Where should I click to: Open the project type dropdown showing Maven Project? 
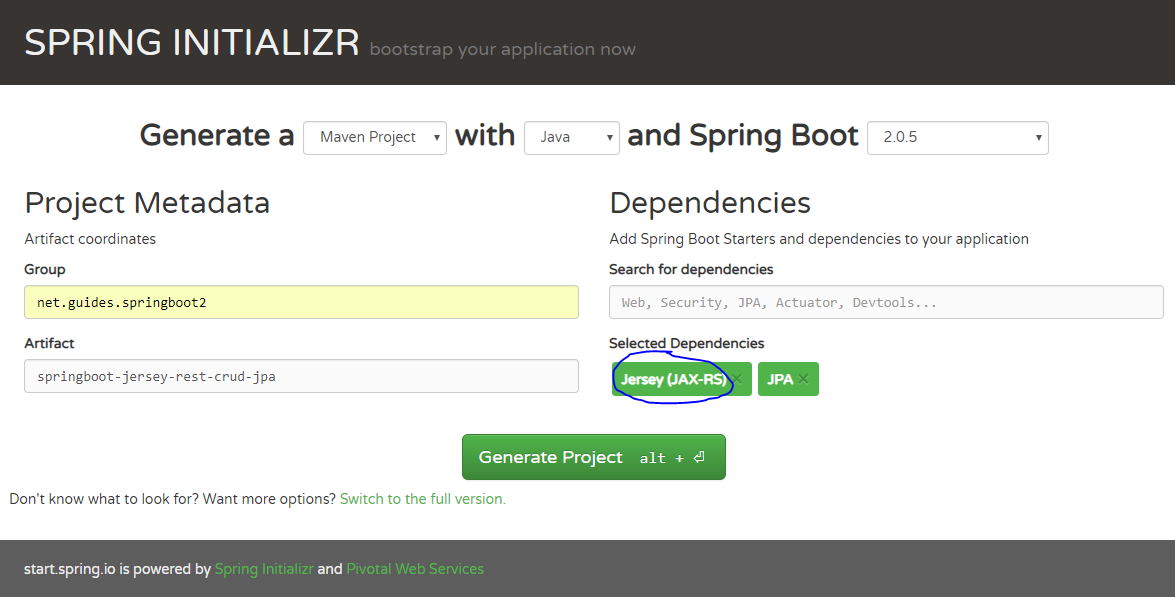375,137
